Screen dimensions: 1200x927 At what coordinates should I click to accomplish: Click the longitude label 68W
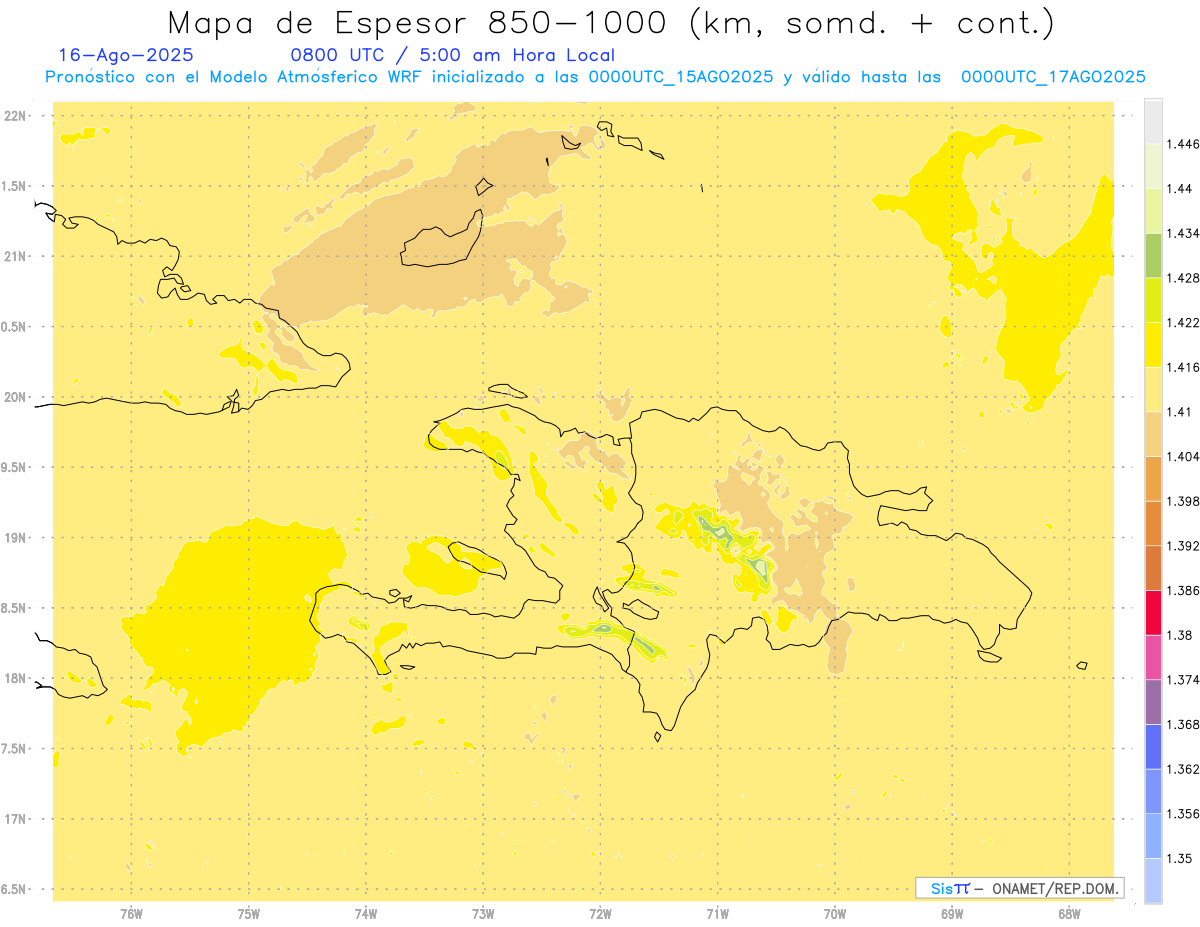point(1069,914)
